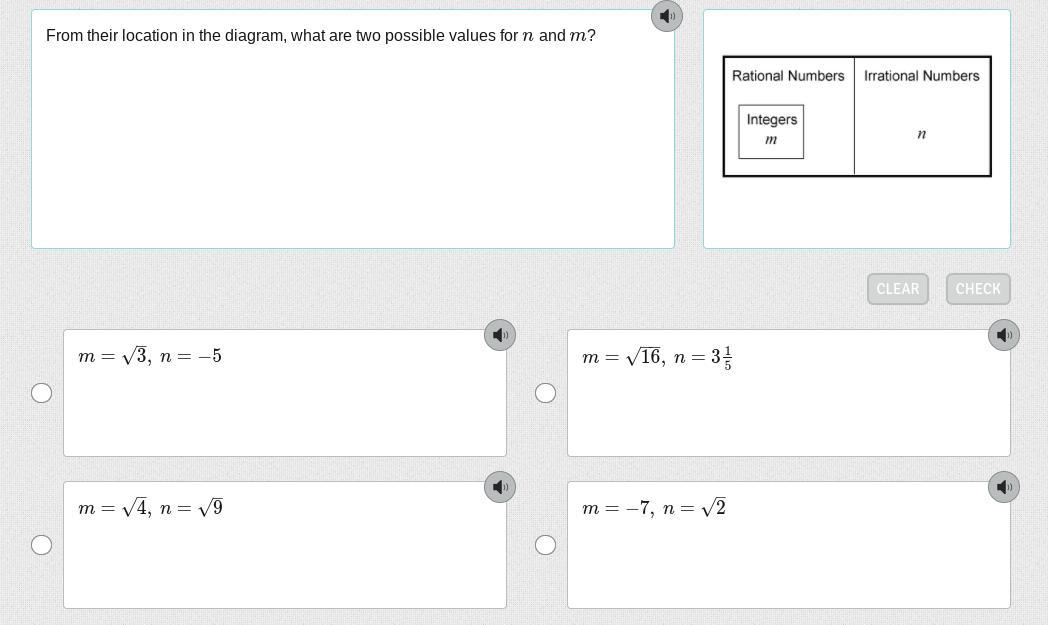1048x625 pixels.
Task: Click the answer card m = √4, n = √9
Action: pyautogui.click(x=285, y=545)
